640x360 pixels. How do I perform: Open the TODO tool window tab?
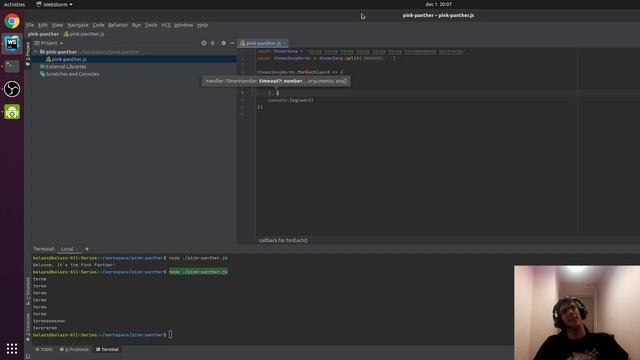pos(44,349)
